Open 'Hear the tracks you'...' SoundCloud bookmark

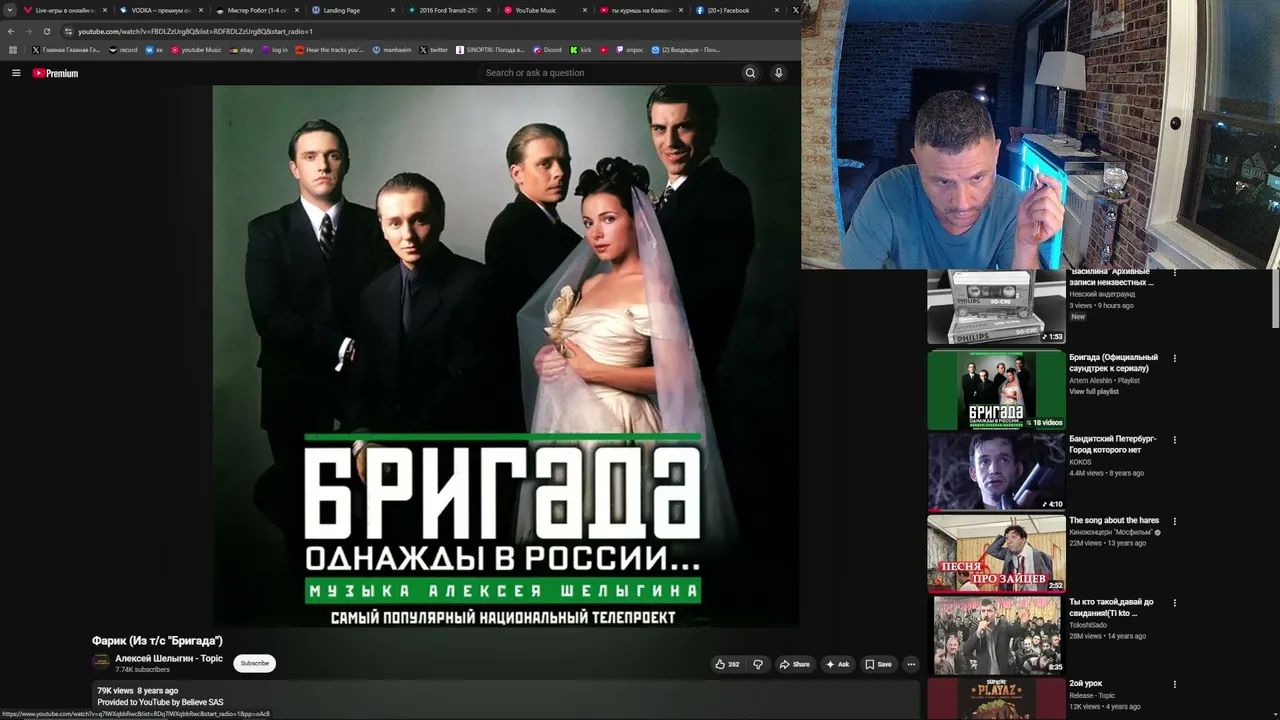329,49
